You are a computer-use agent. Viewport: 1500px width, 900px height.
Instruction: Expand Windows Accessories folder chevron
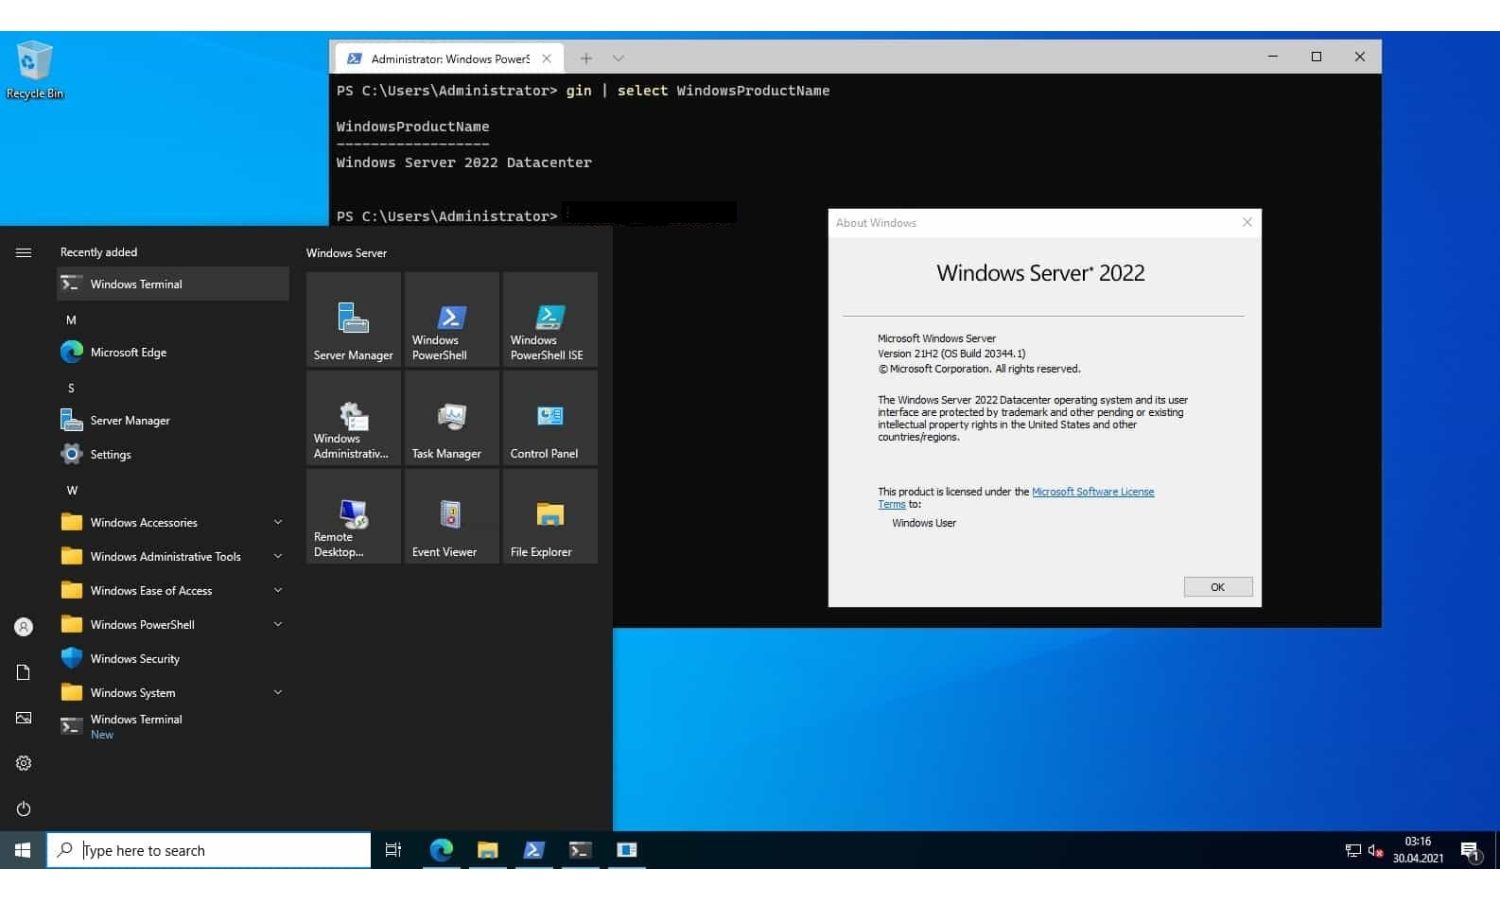coord(278,522)
